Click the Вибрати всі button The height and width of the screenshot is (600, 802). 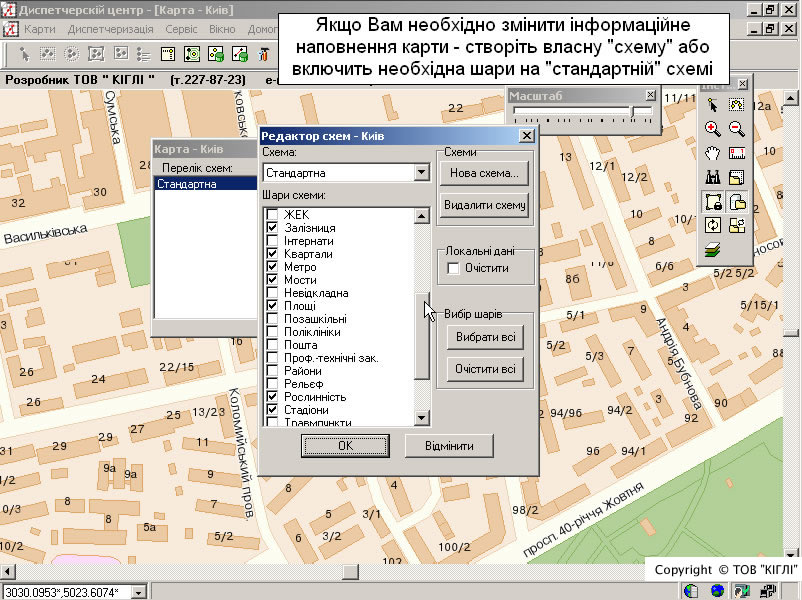pos(485,338)
